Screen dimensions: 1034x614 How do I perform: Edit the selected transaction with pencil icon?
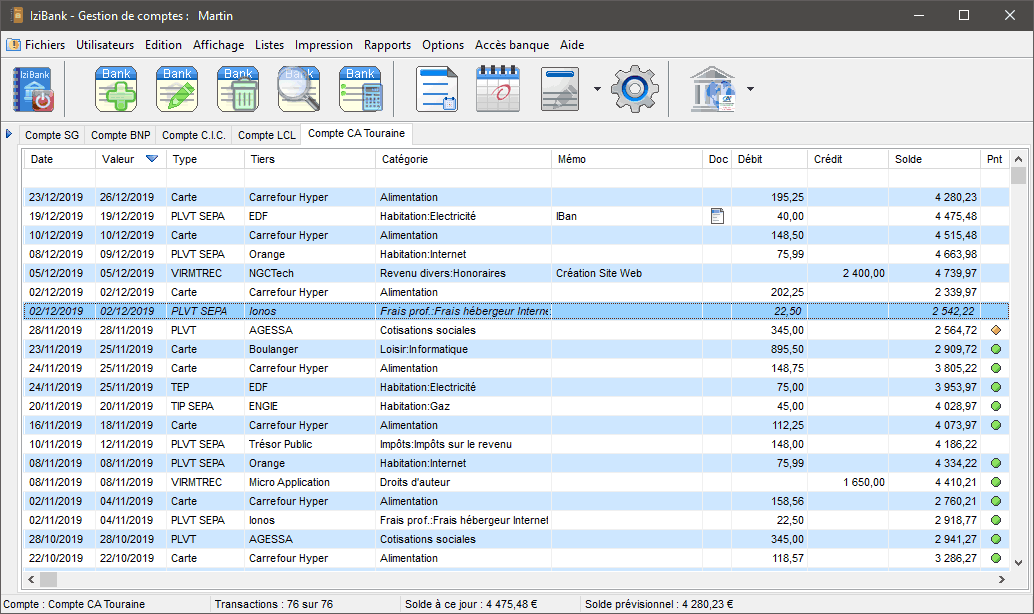pos(177,89)
